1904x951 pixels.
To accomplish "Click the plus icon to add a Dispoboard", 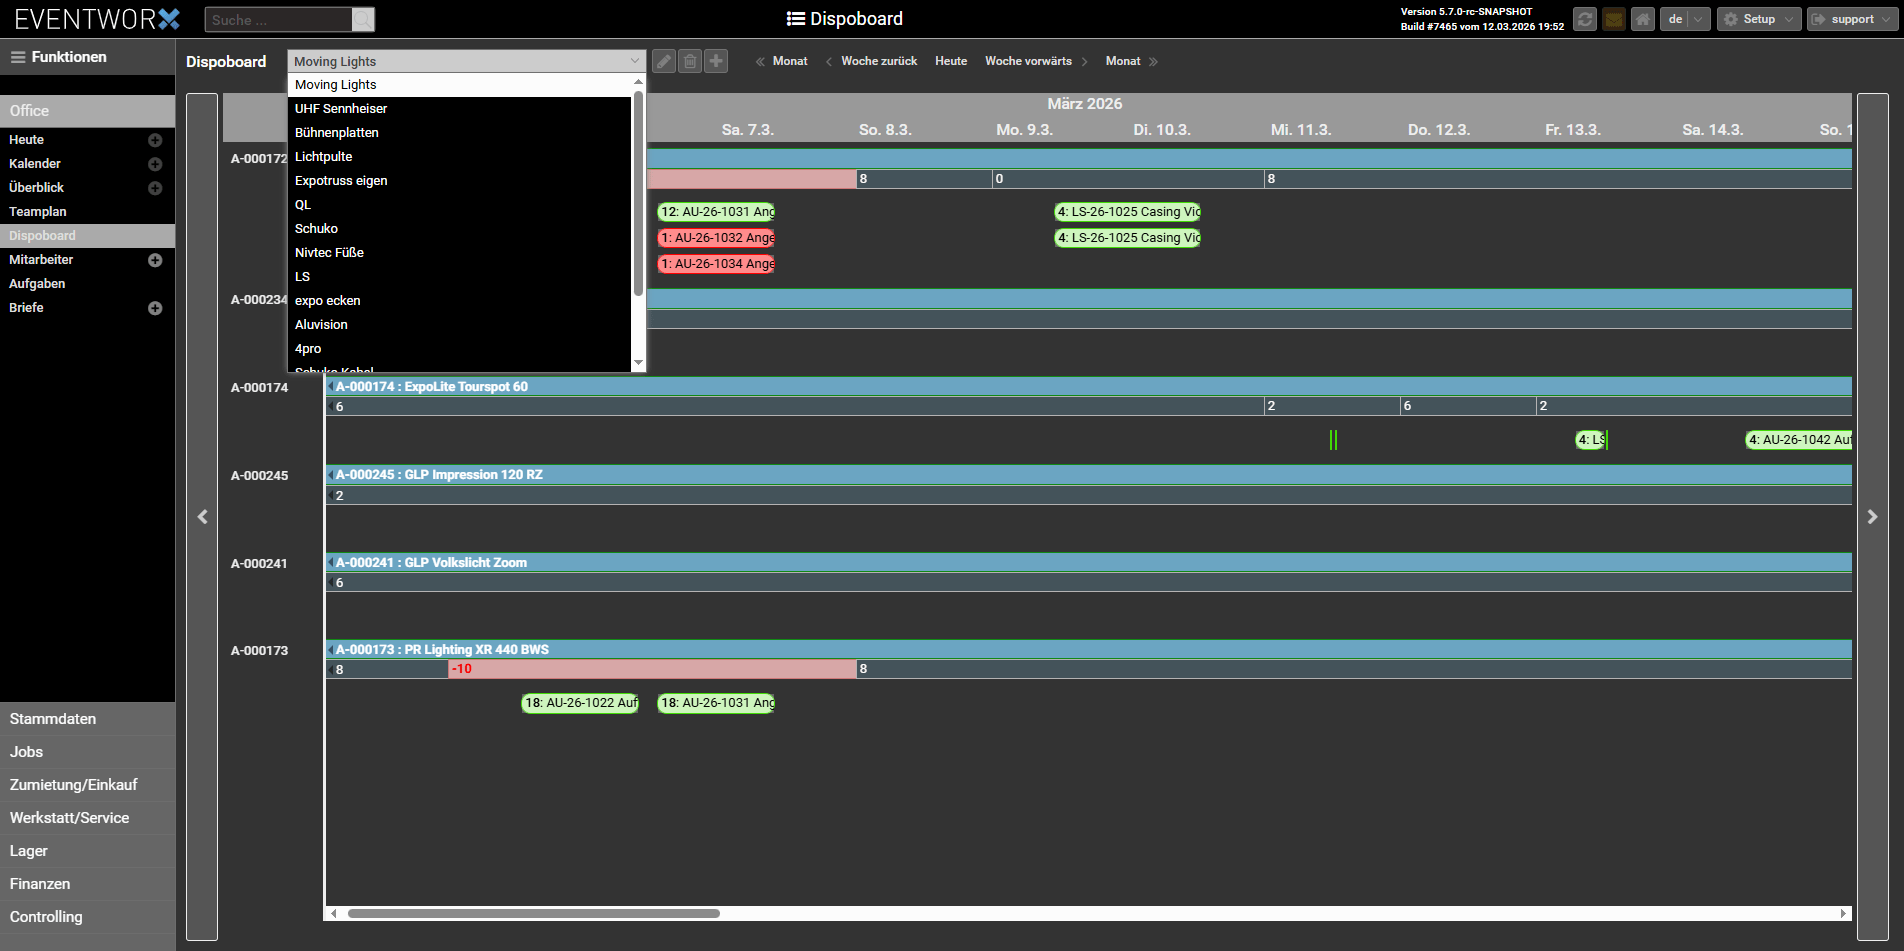I will [x=716, y=61].
